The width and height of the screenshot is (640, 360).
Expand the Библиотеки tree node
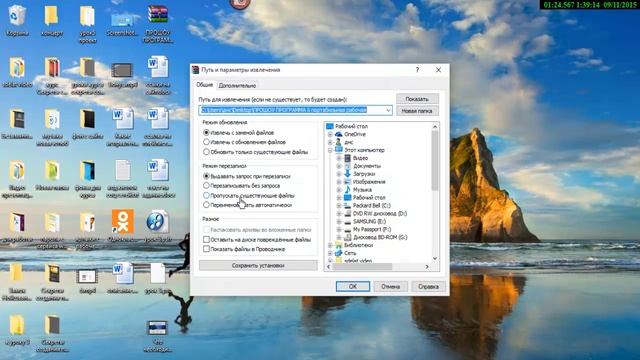(x=330, y=245)
